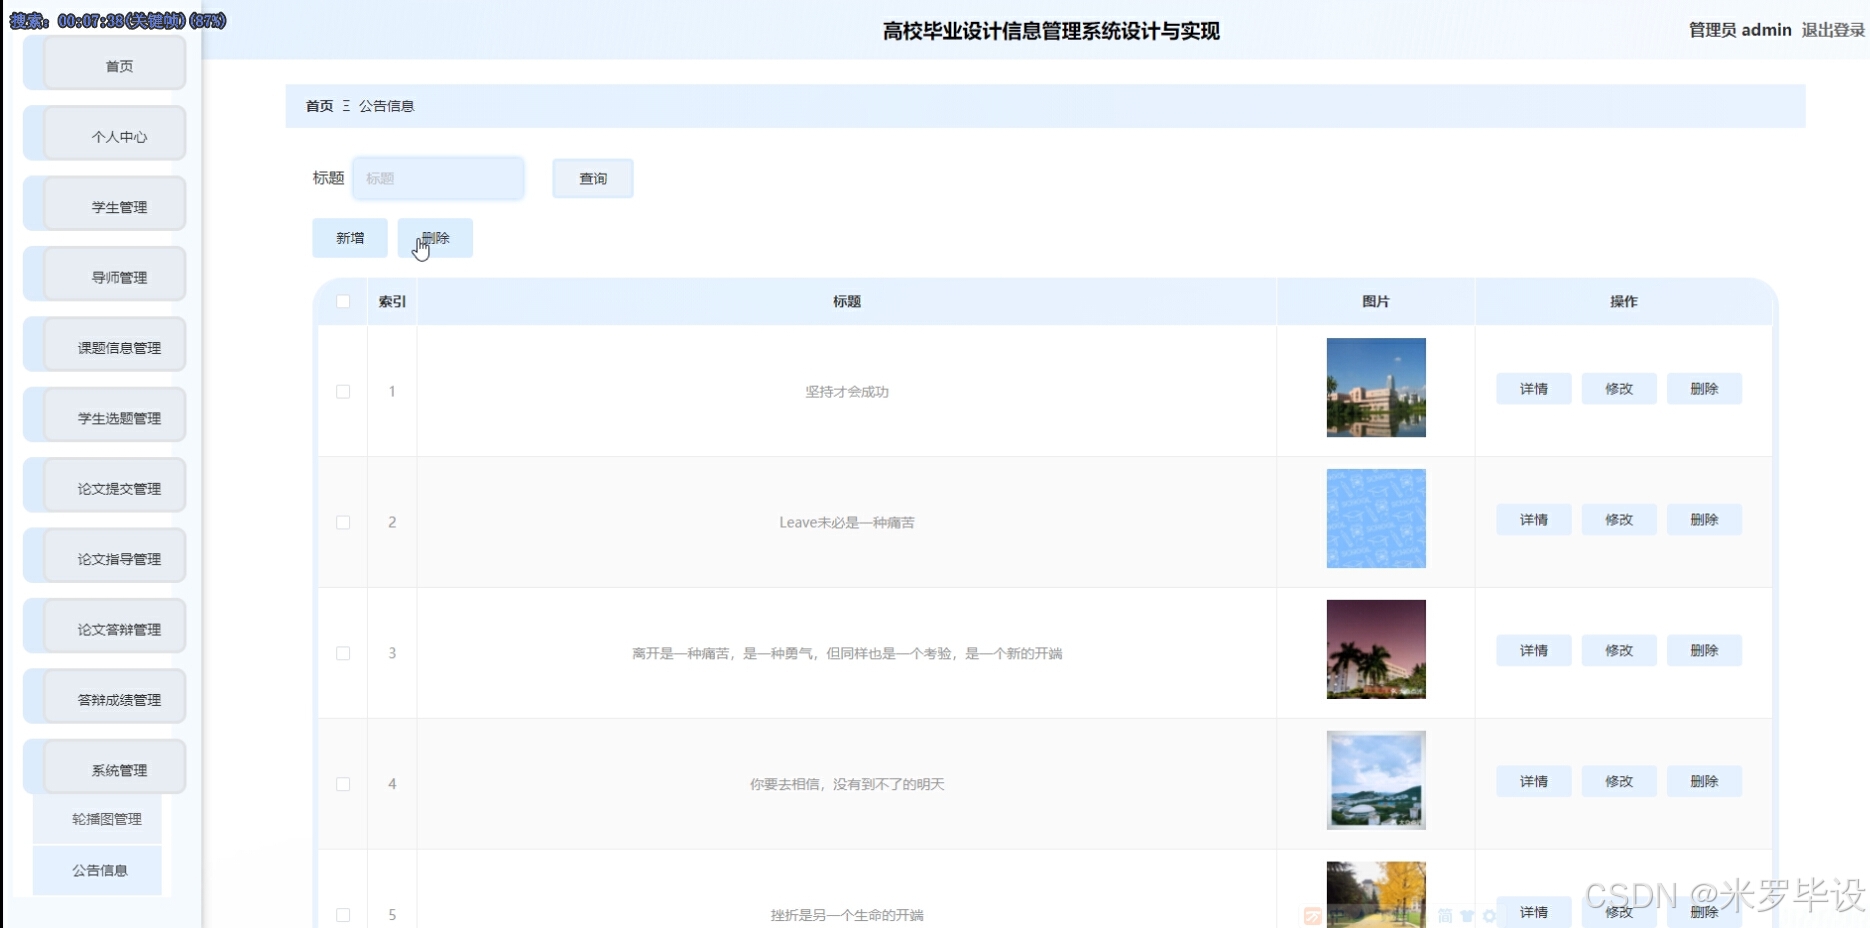1870x928 pixels.
Task: Click title text 你要去相信，没有到不了的明天
Action: coord(847,784)
